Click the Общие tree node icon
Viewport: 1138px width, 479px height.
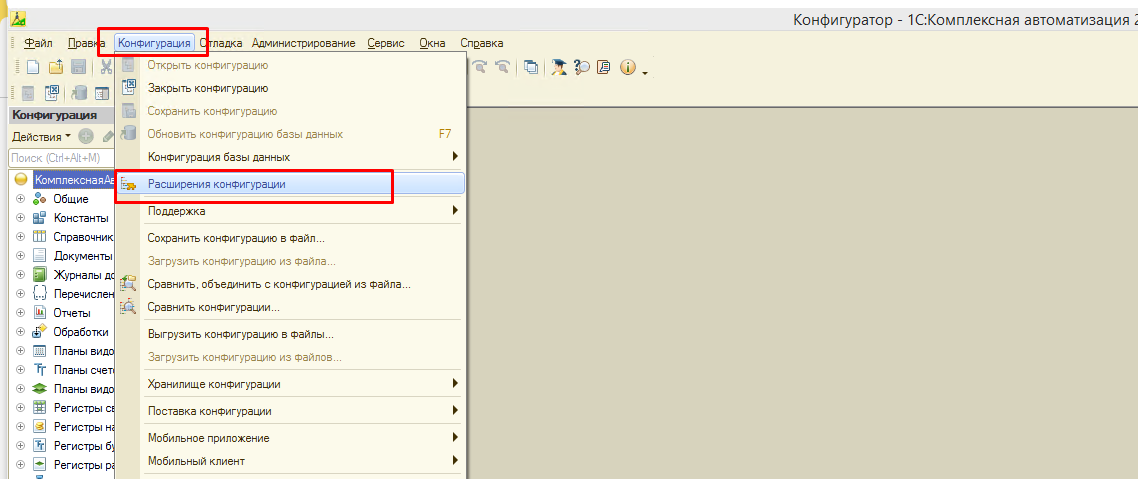40,198
